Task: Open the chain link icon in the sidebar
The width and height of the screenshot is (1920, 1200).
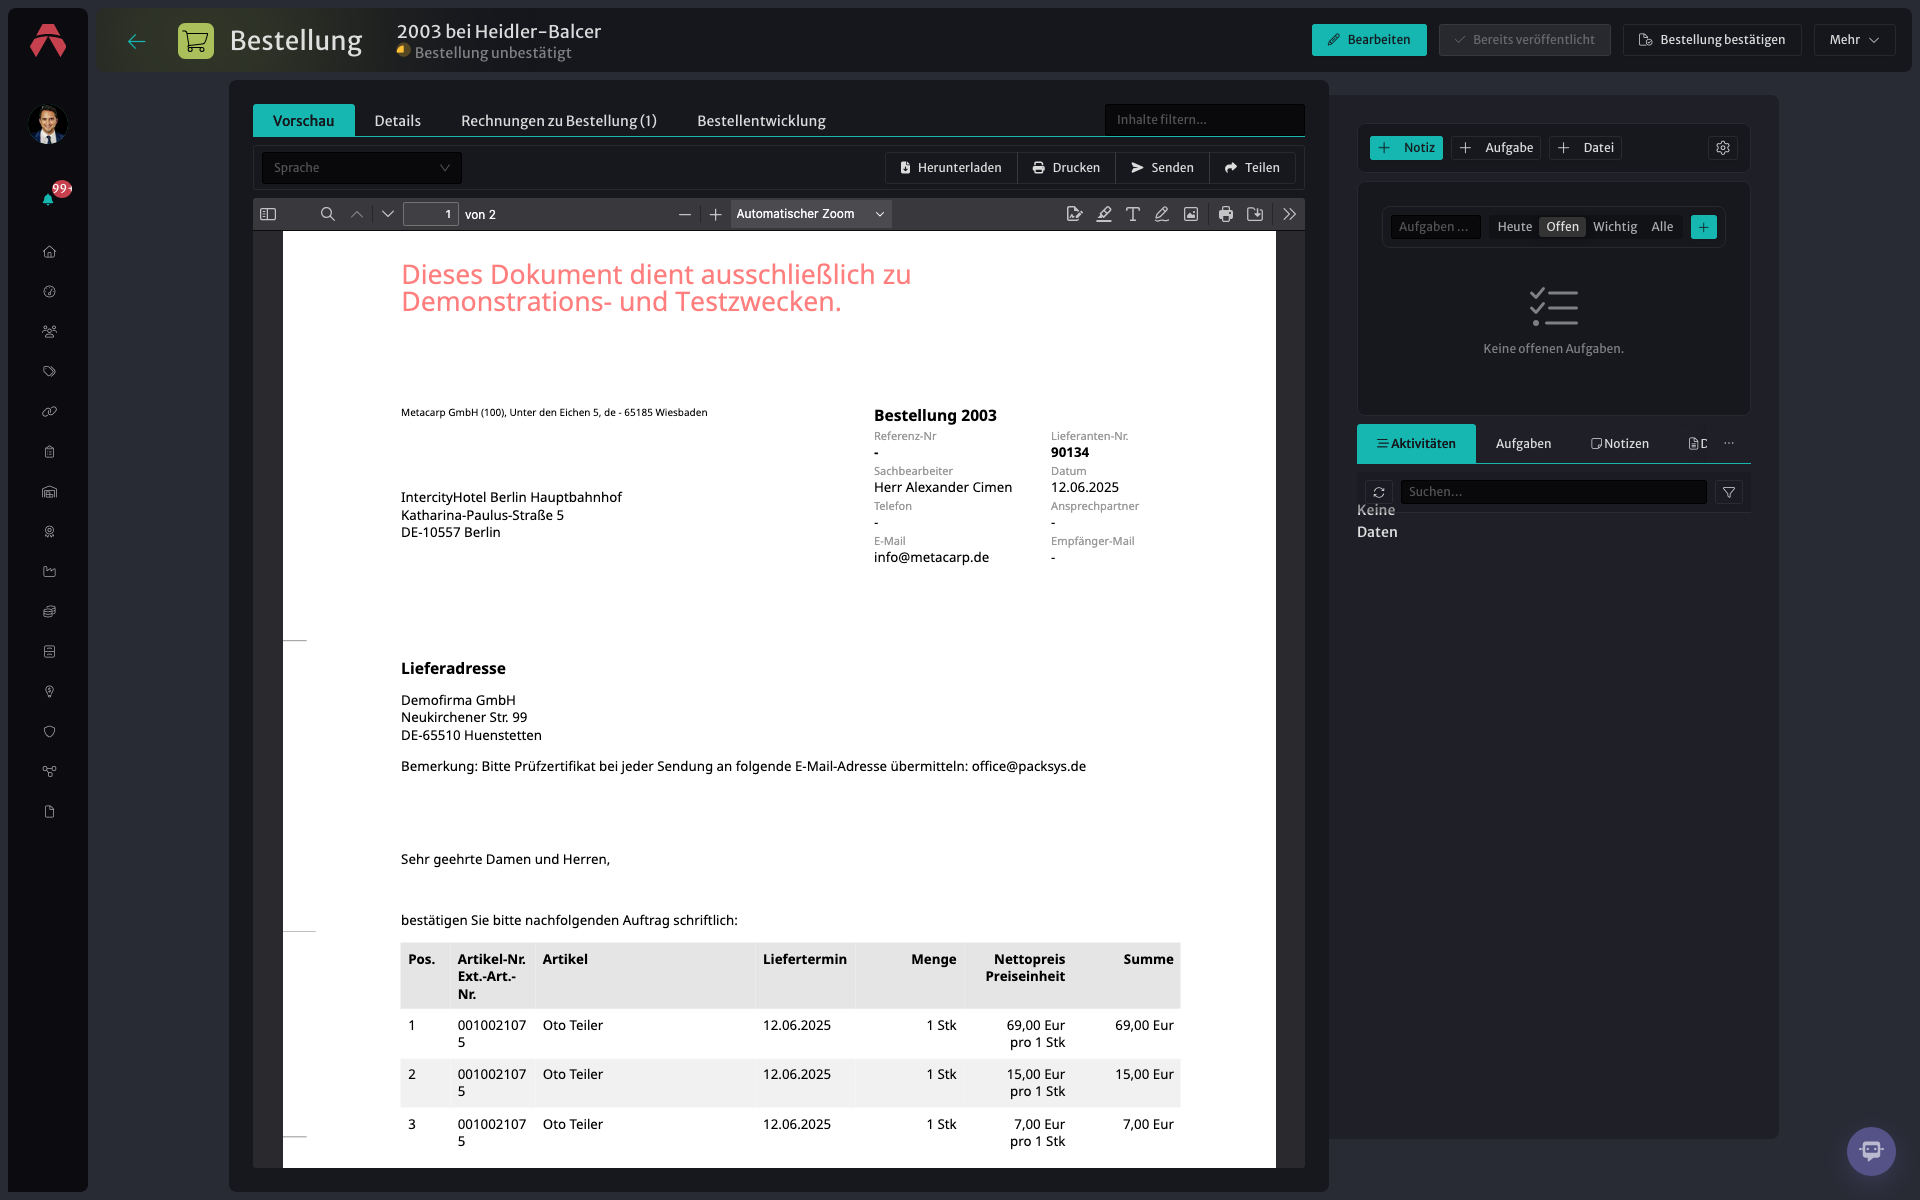Action: (49, 412)
